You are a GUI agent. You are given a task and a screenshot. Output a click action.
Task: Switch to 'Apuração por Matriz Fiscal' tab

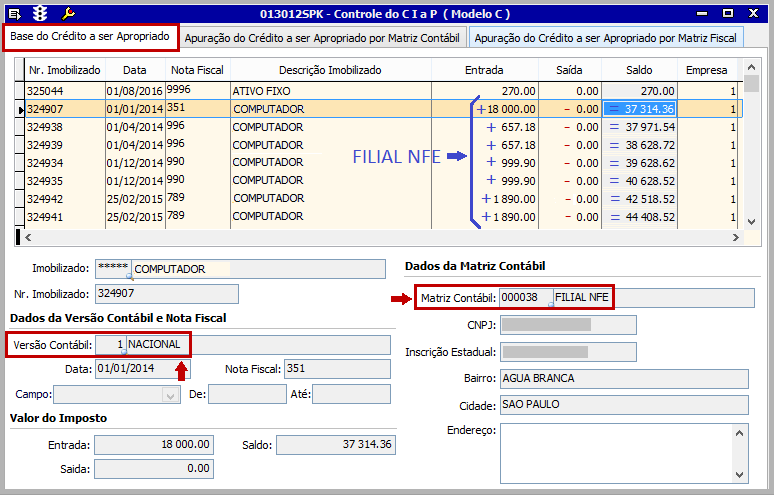pyautogui.click(x=605, y=38)
